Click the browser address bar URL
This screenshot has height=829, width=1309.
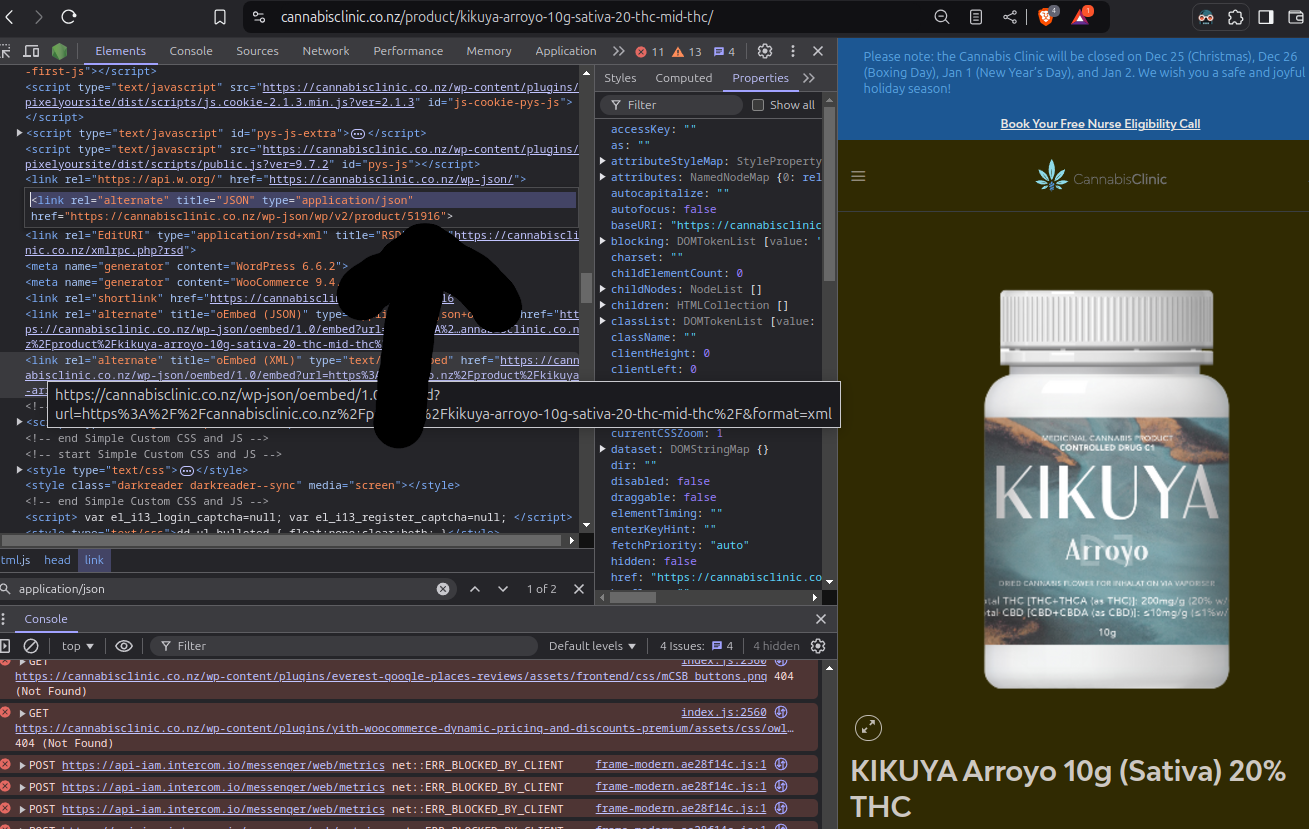[x=497, y=17]
